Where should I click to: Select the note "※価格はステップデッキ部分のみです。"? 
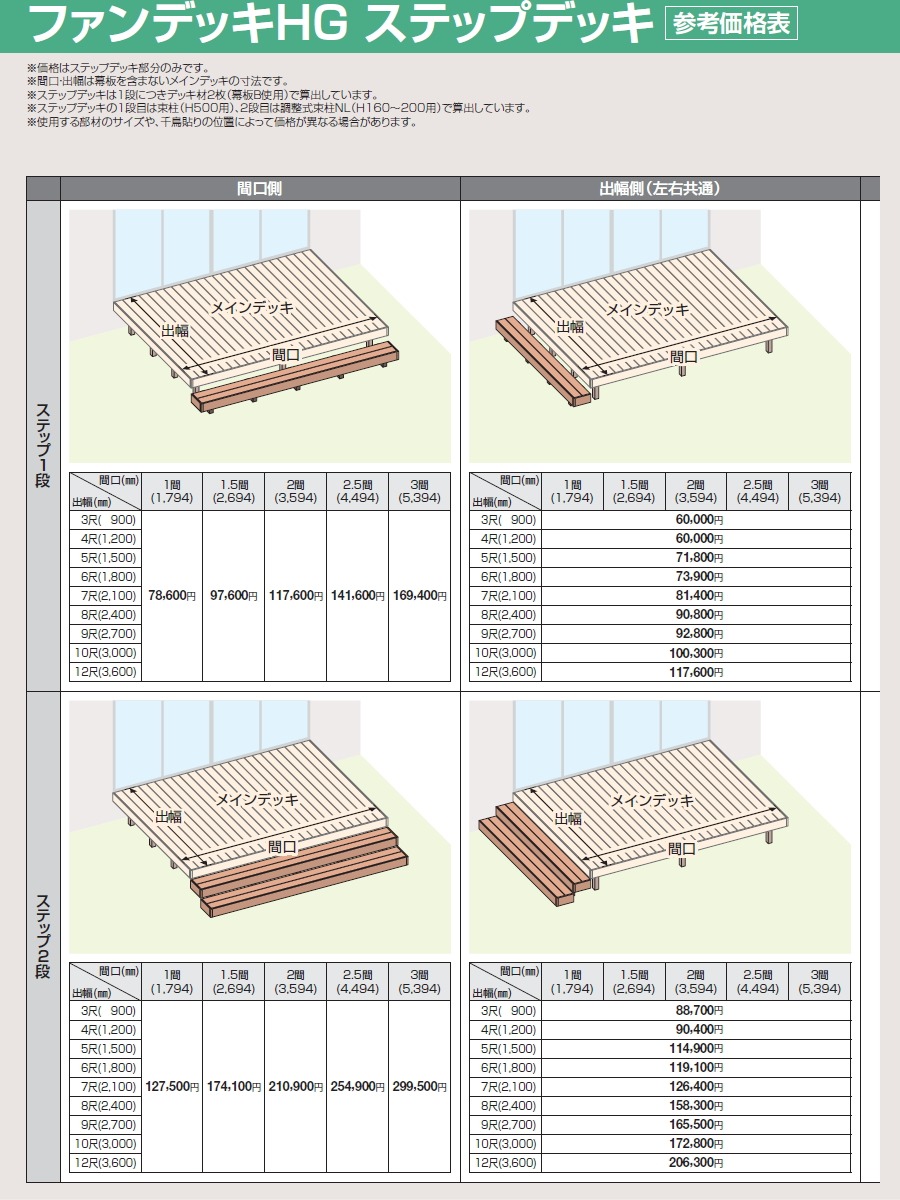[118, 68]
